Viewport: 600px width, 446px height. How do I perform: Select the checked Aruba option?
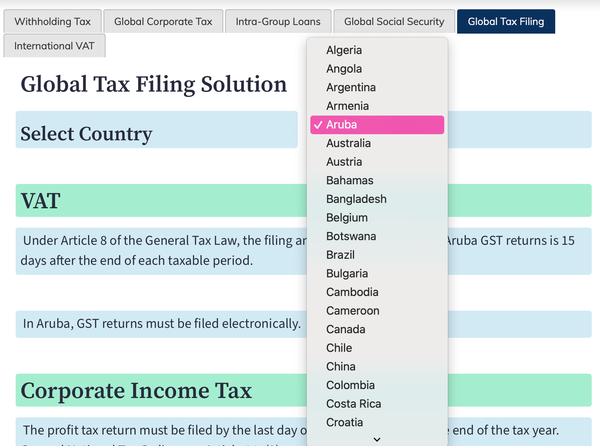click(x=377, y=125)
